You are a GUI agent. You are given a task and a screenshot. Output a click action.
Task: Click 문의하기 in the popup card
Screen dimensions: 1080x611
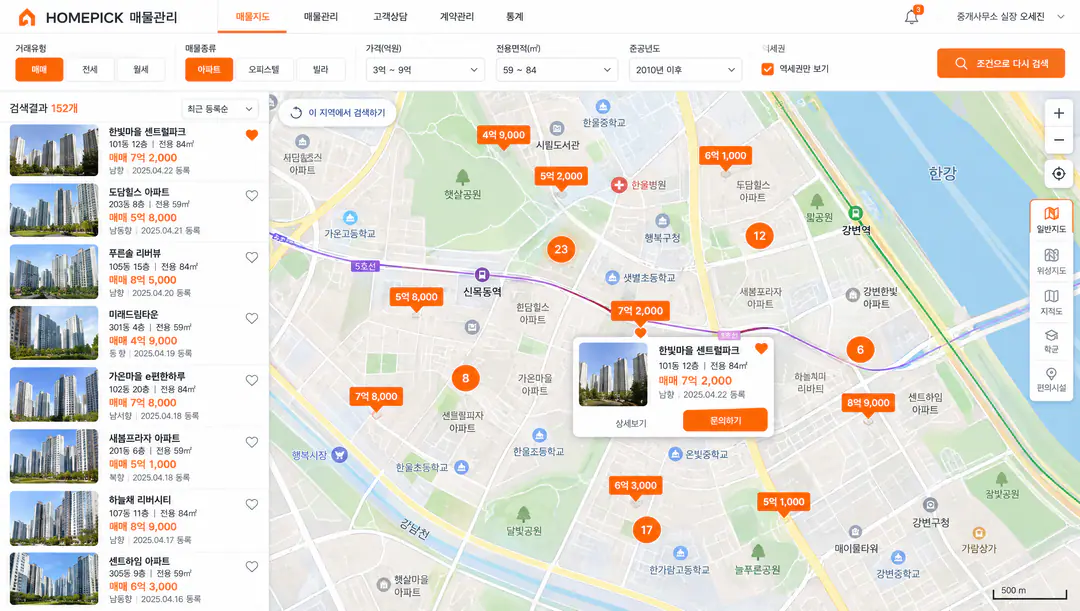pos(725,420)
